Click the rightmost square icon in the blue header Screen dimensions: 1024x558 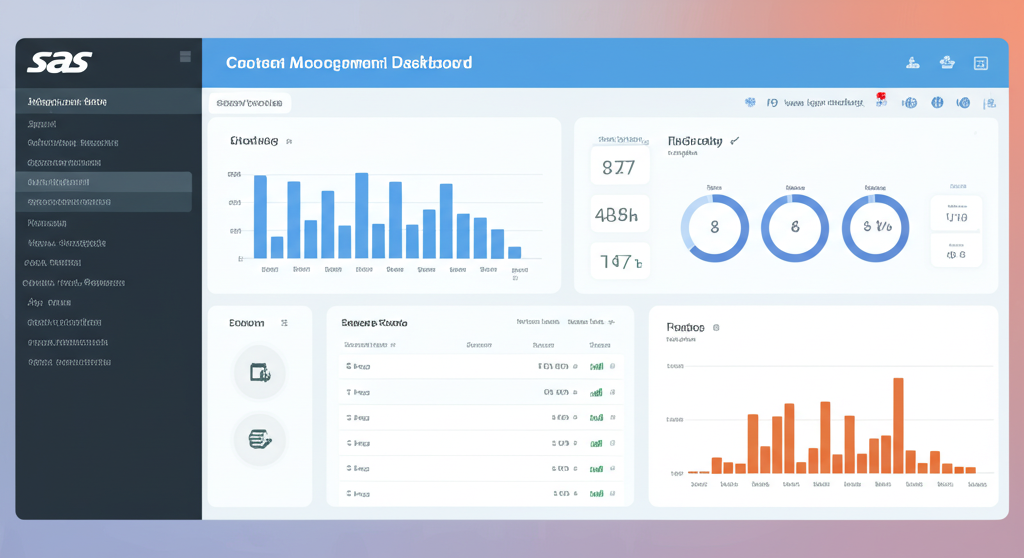pyautogui.click(x=980, y=63)
